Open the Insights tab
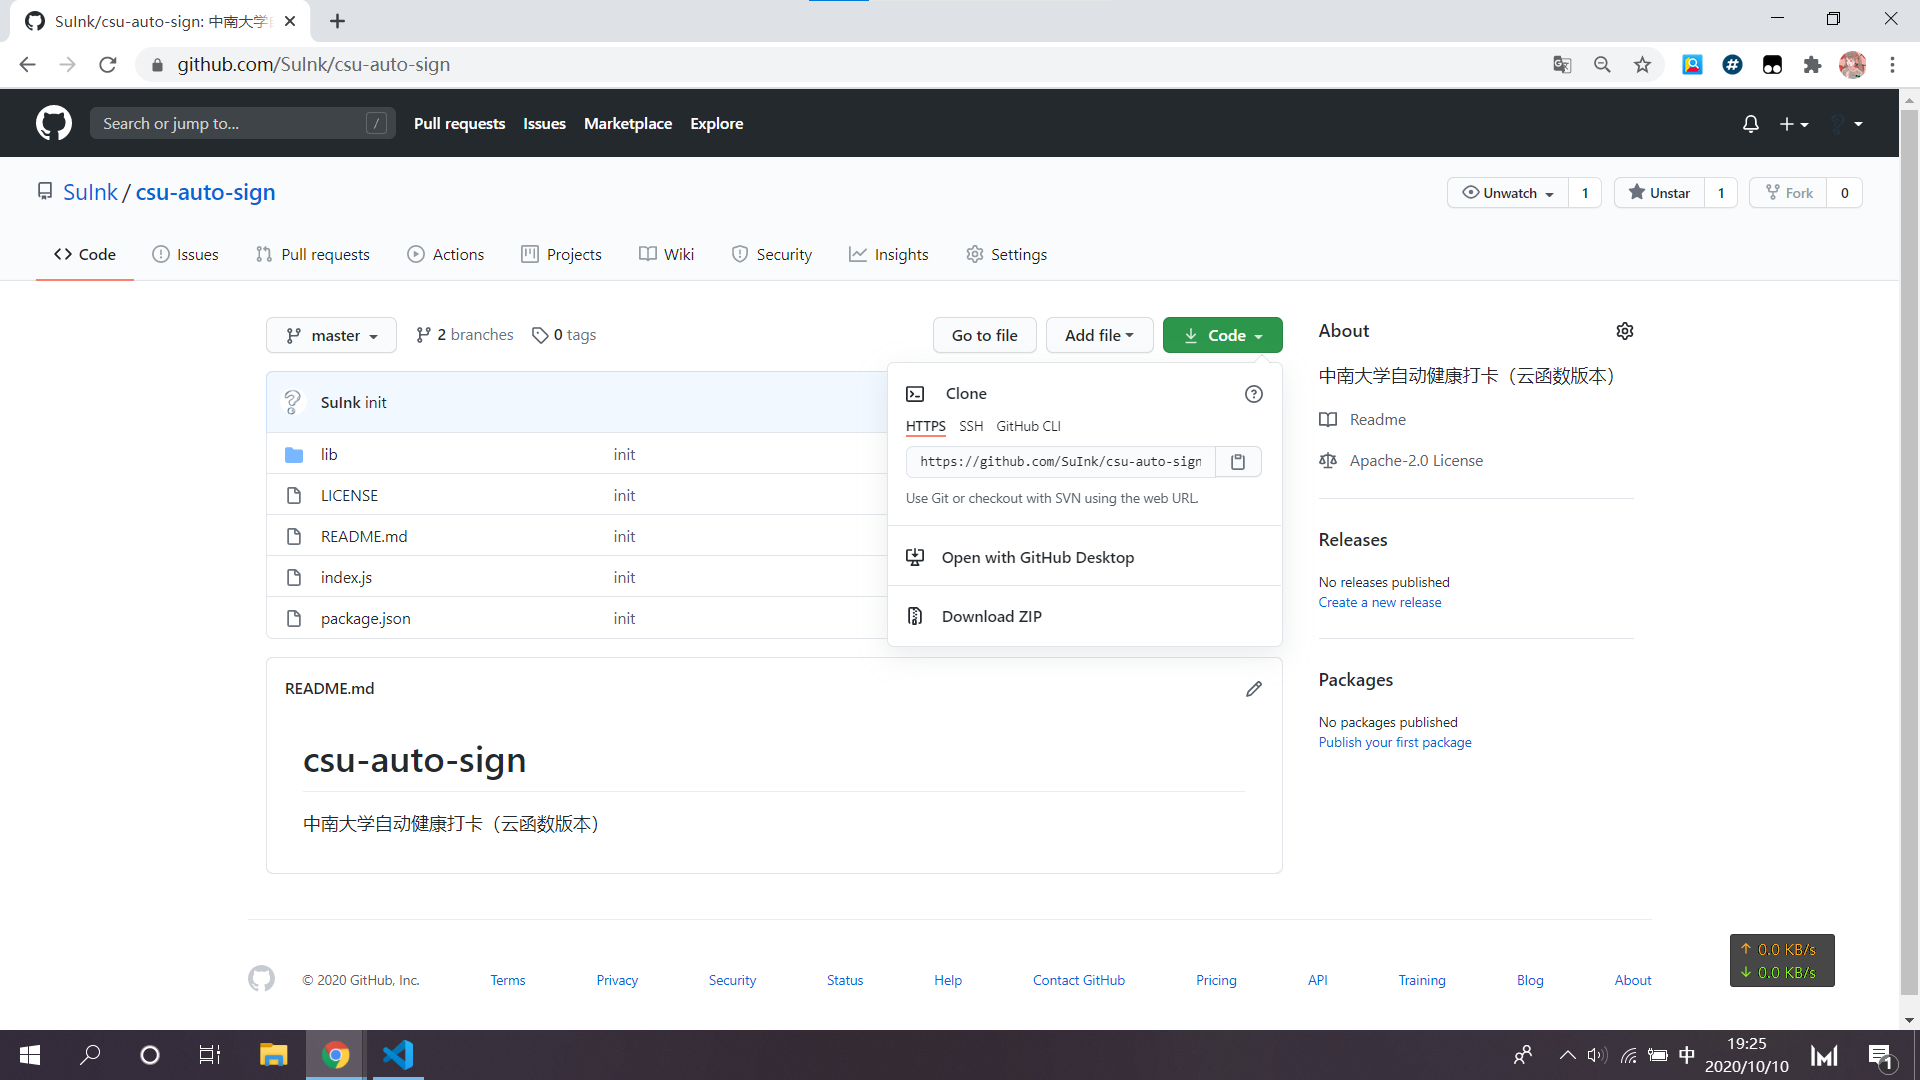Image resolution: width=1920 pixels, height=1080 pixels. (889, 255)
